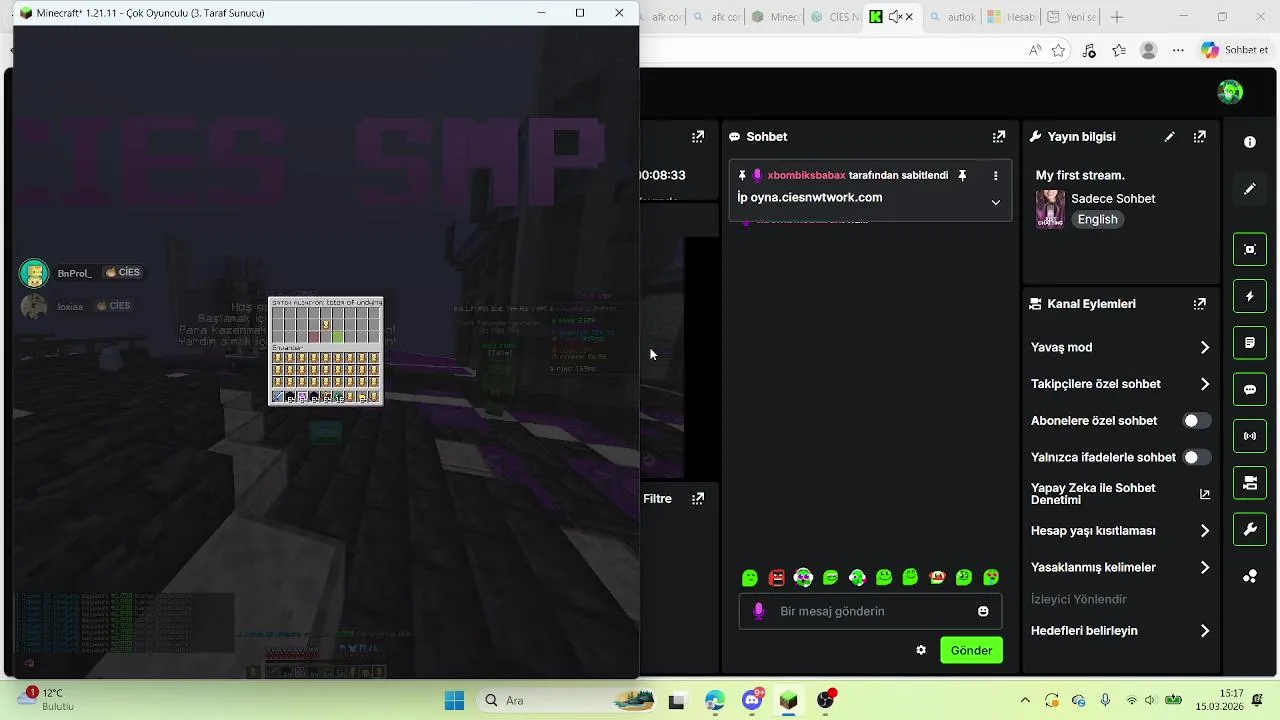Open the browser media control icon
Image resolution: width=1280 pixels, height=720 pixels.
(x=1089, y=50)
